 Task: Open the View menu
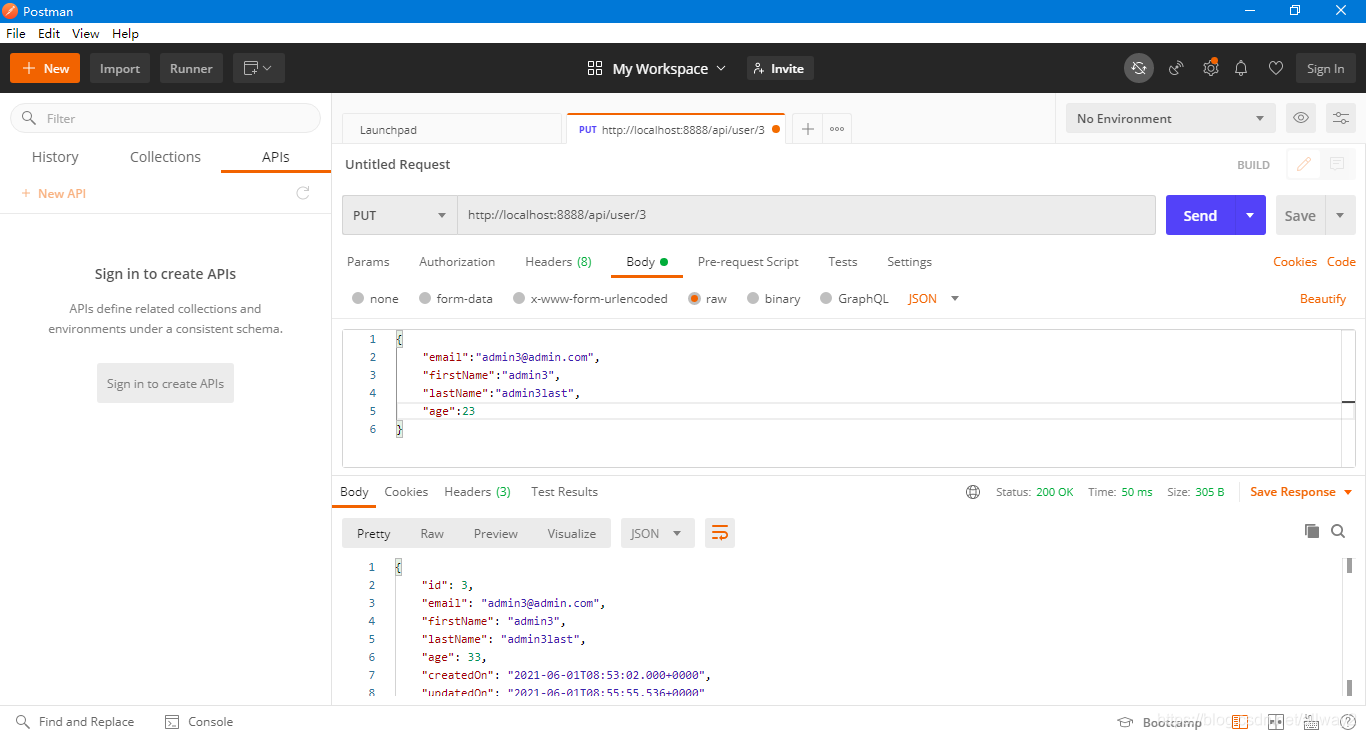pyautogui.click(x=86, y=33)
